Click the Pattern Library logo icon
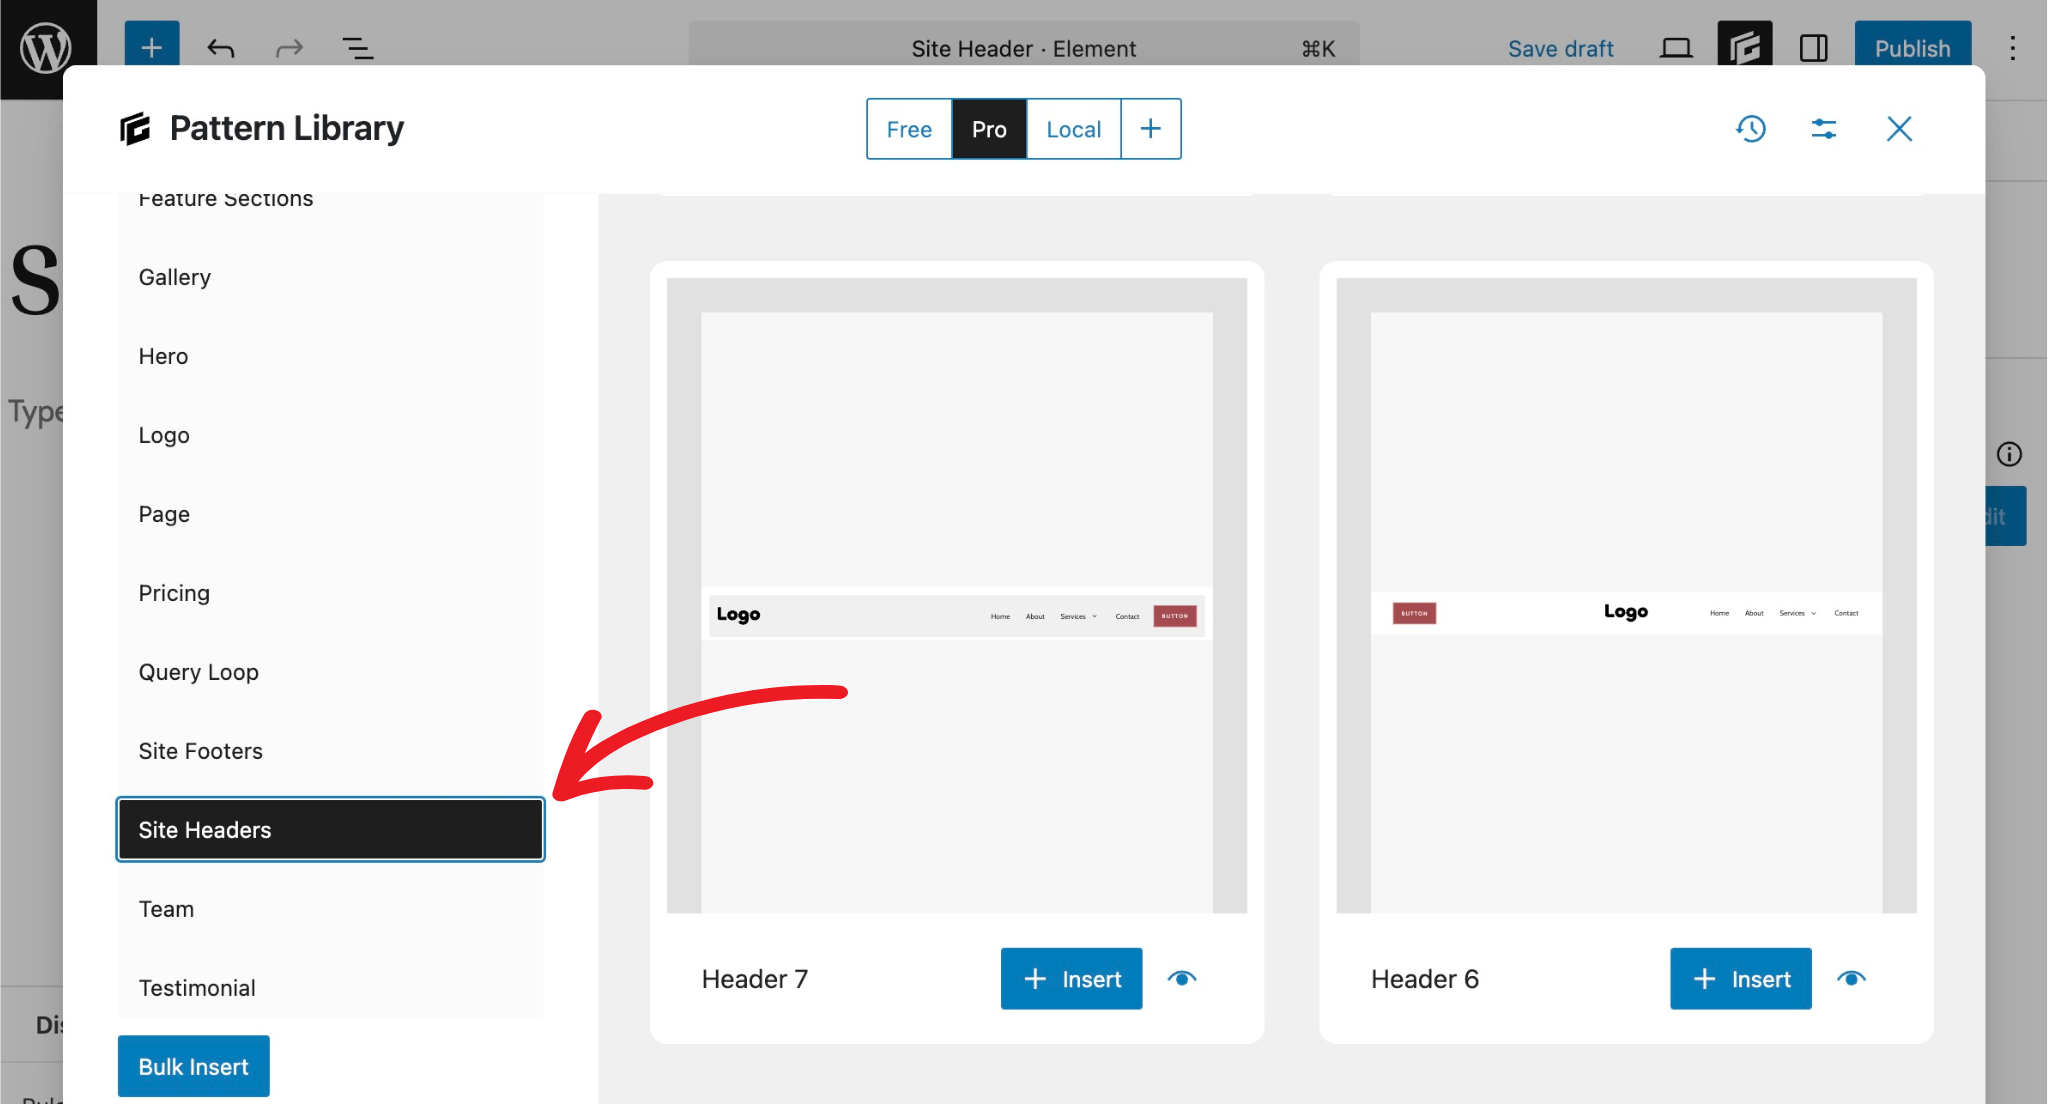 [x=135, y=129]
